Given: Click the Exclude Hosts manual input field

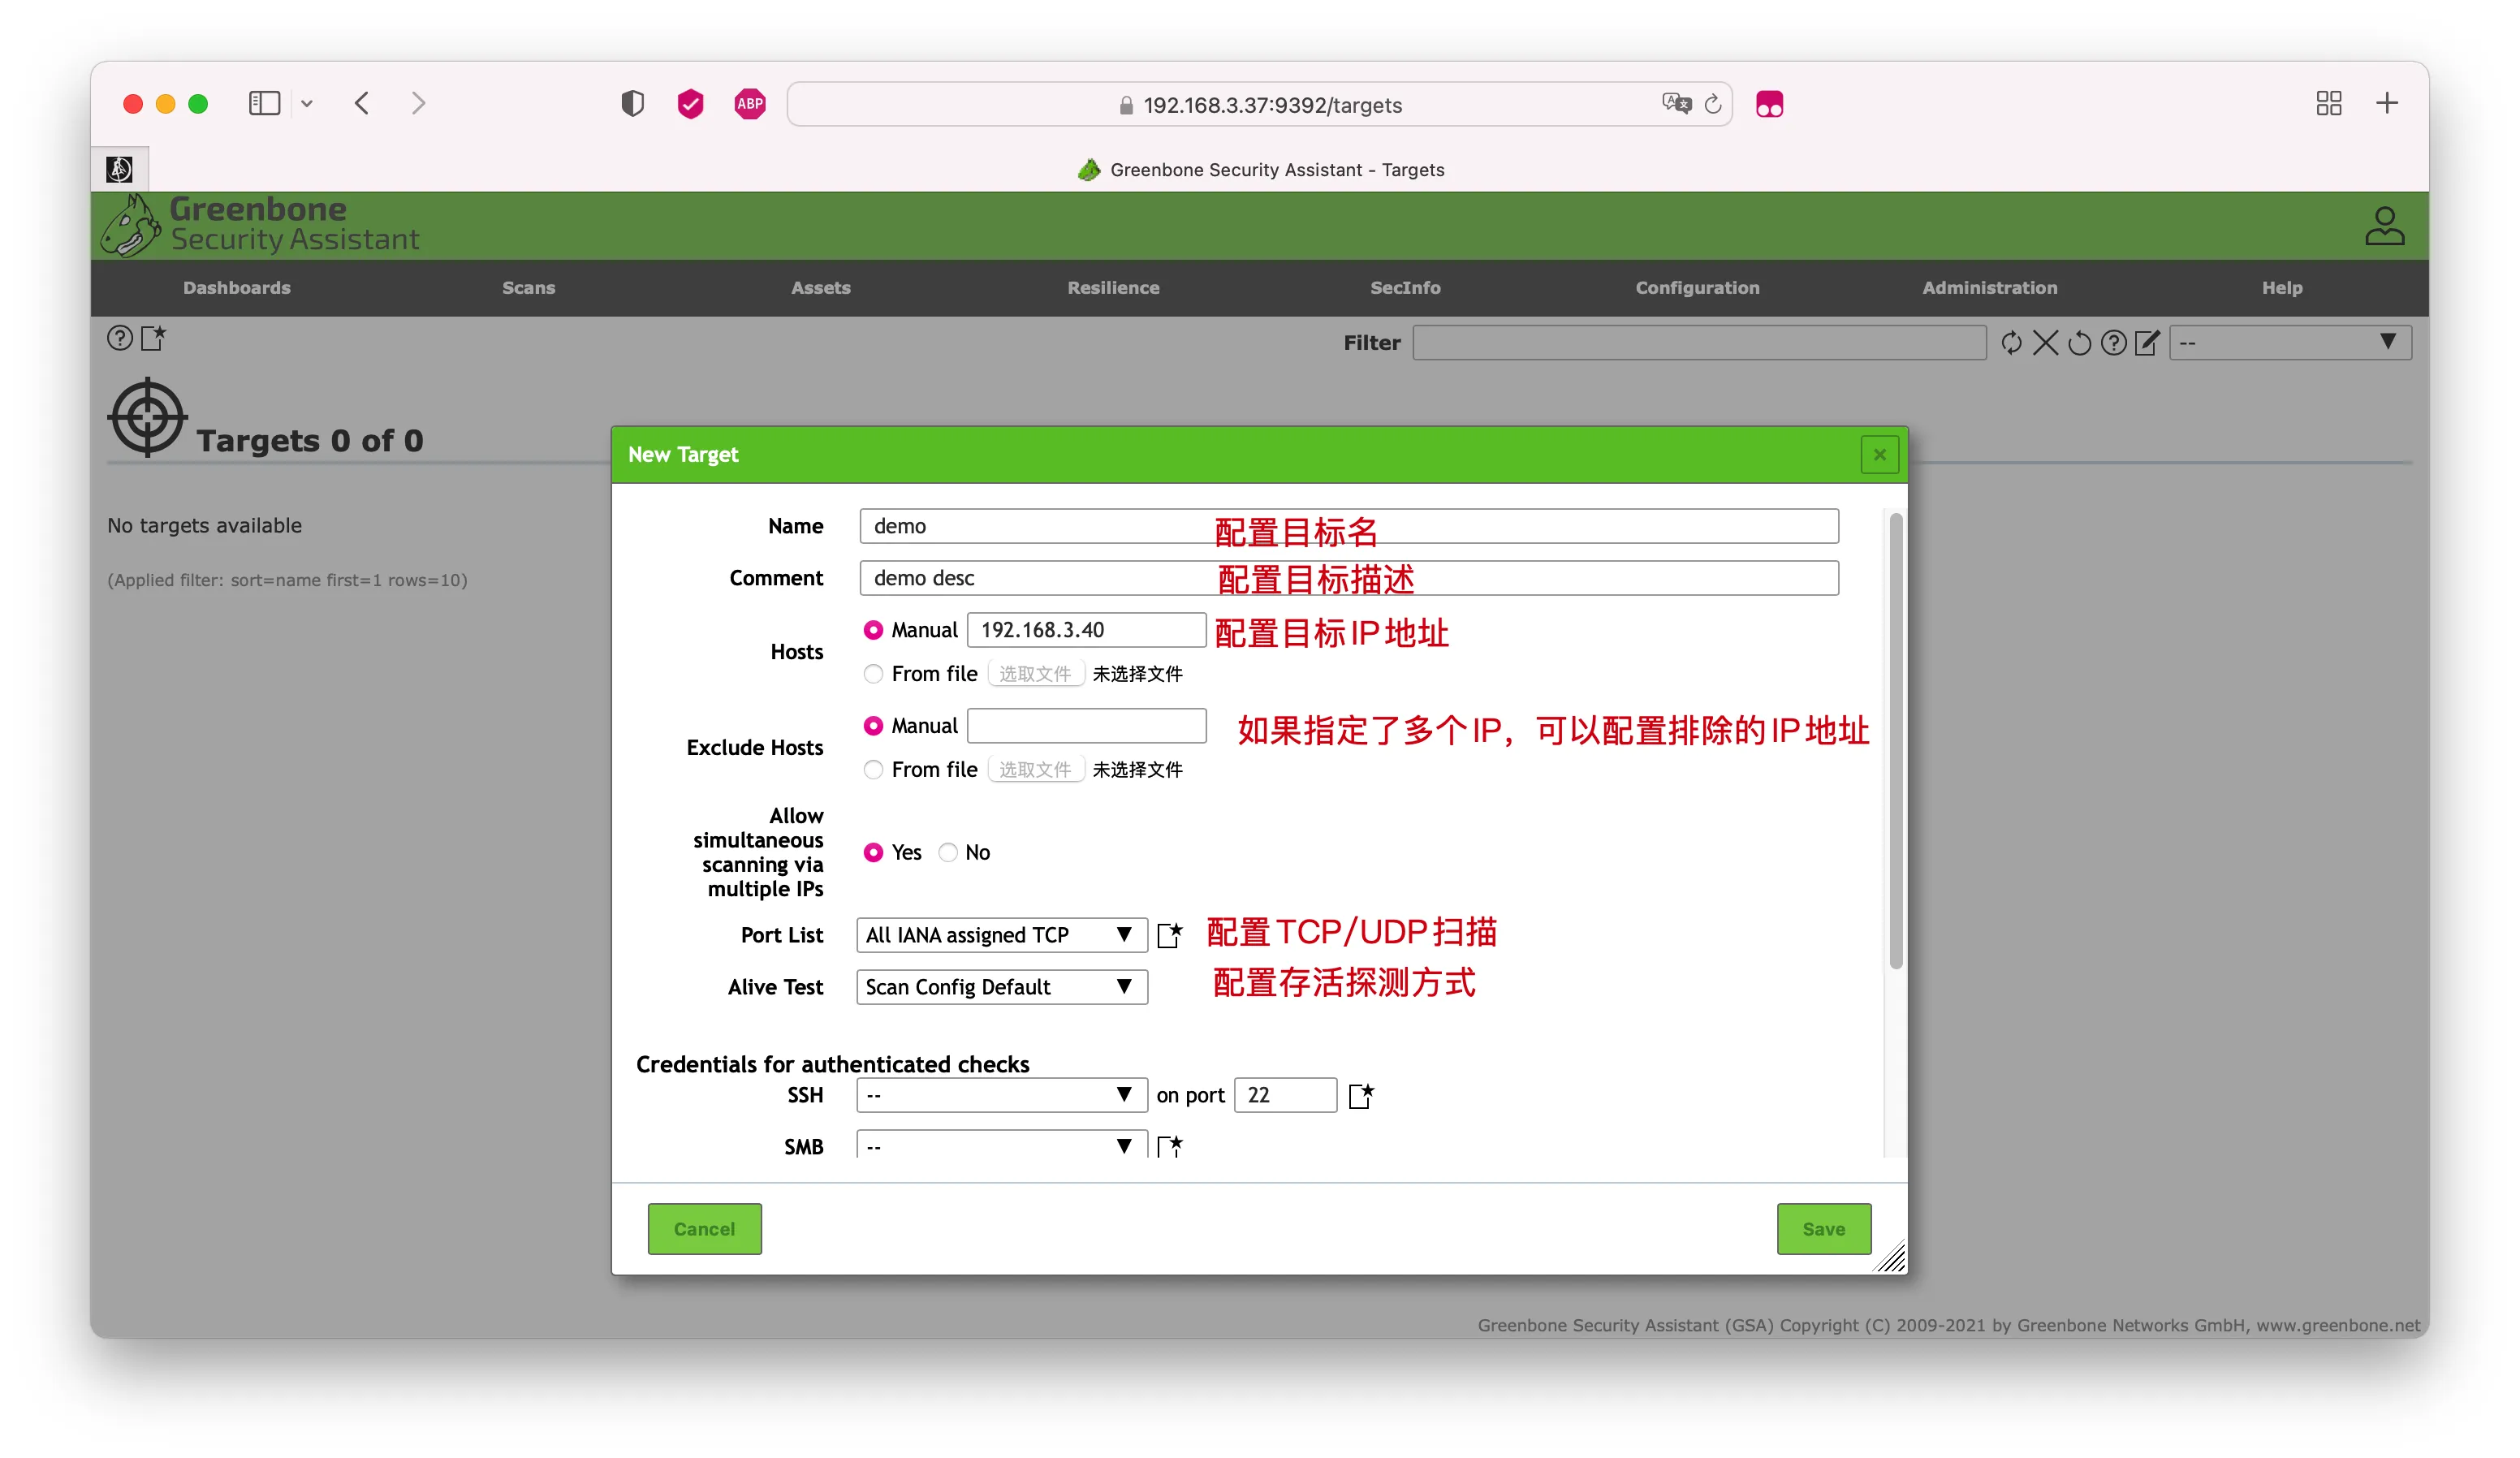Looking at the screenshot, I should coord(1086,726).
